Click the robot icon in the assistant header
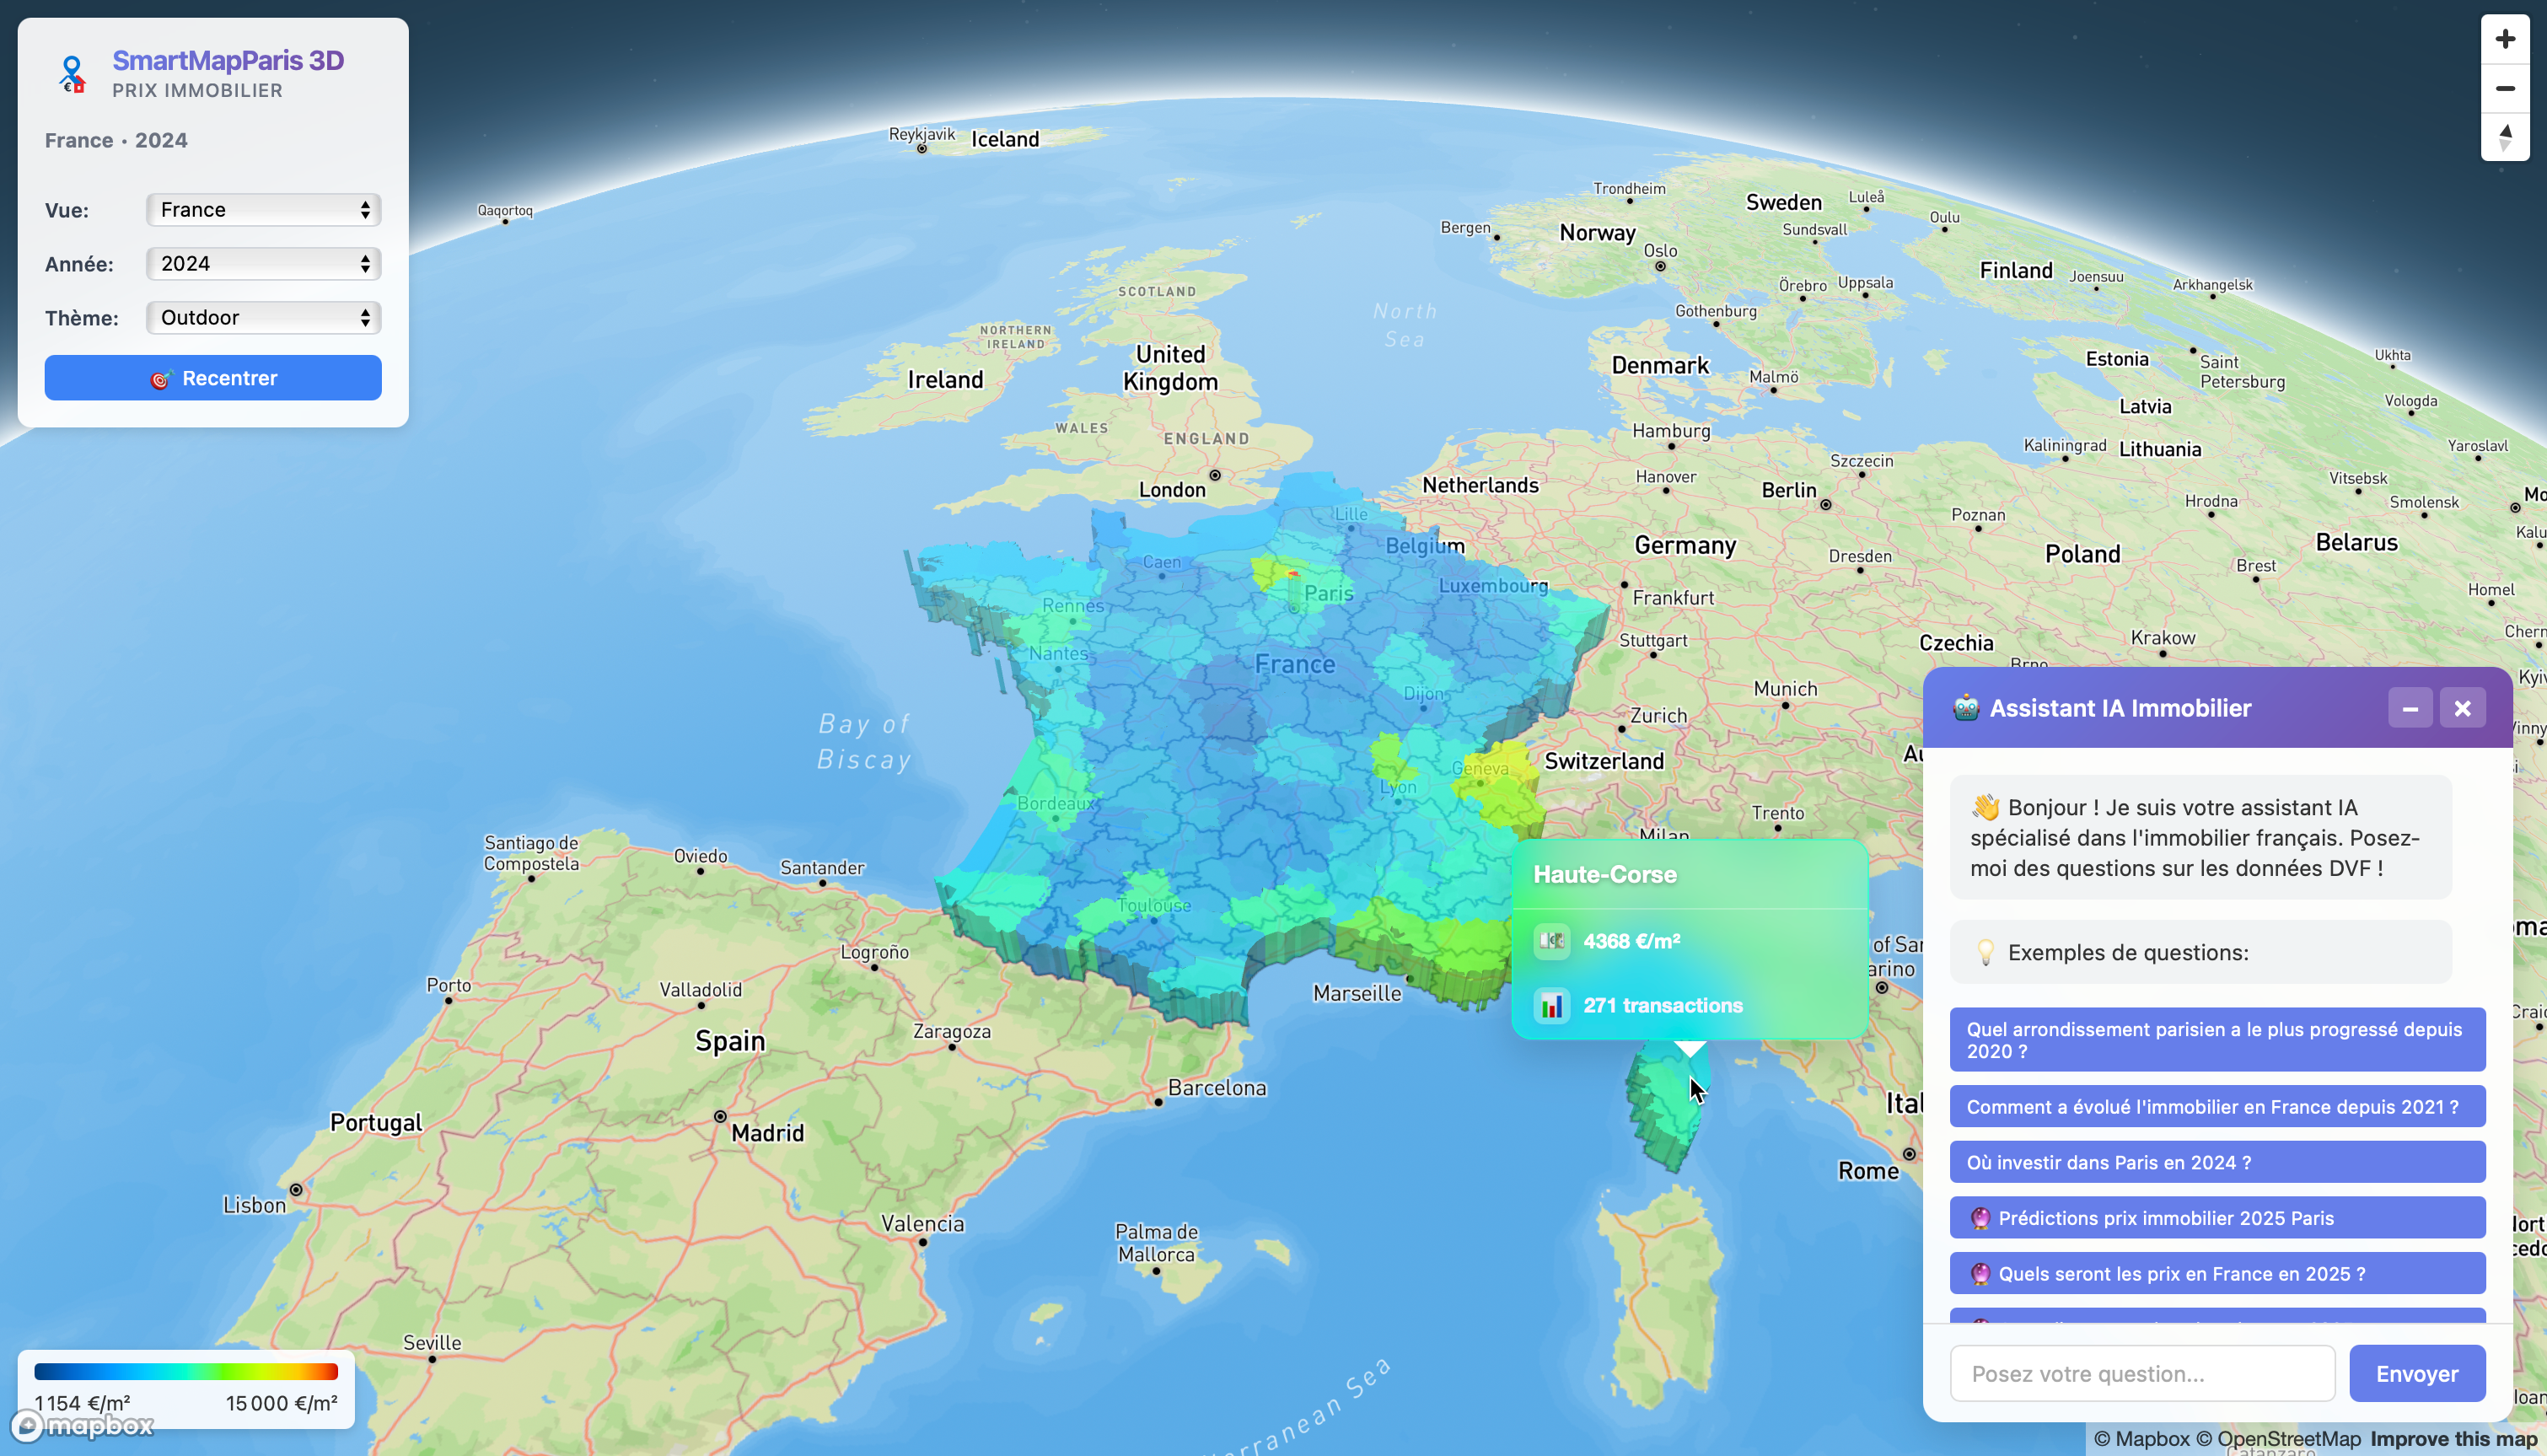 (x=1967, y=707)
